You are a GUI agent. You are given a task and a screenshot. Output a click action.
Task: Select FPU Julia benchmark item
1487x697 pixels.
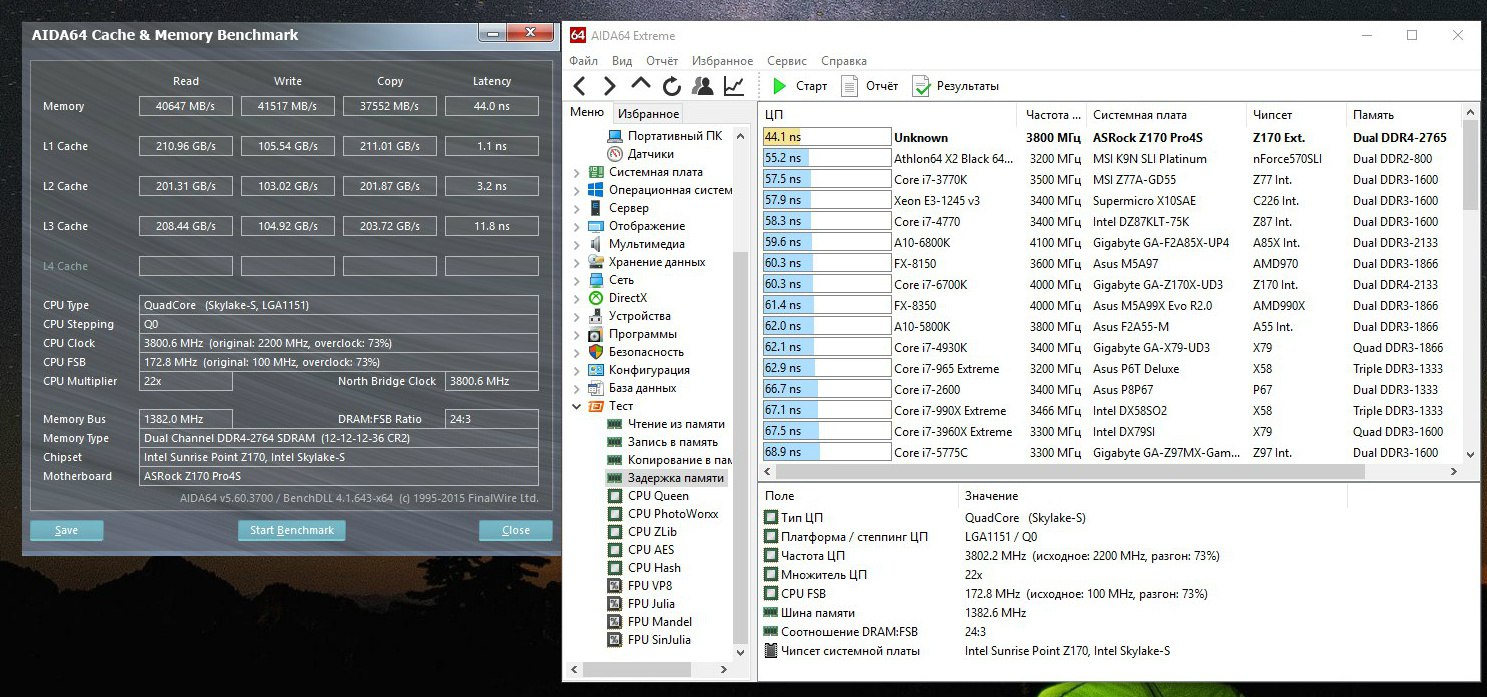[650, 604]
